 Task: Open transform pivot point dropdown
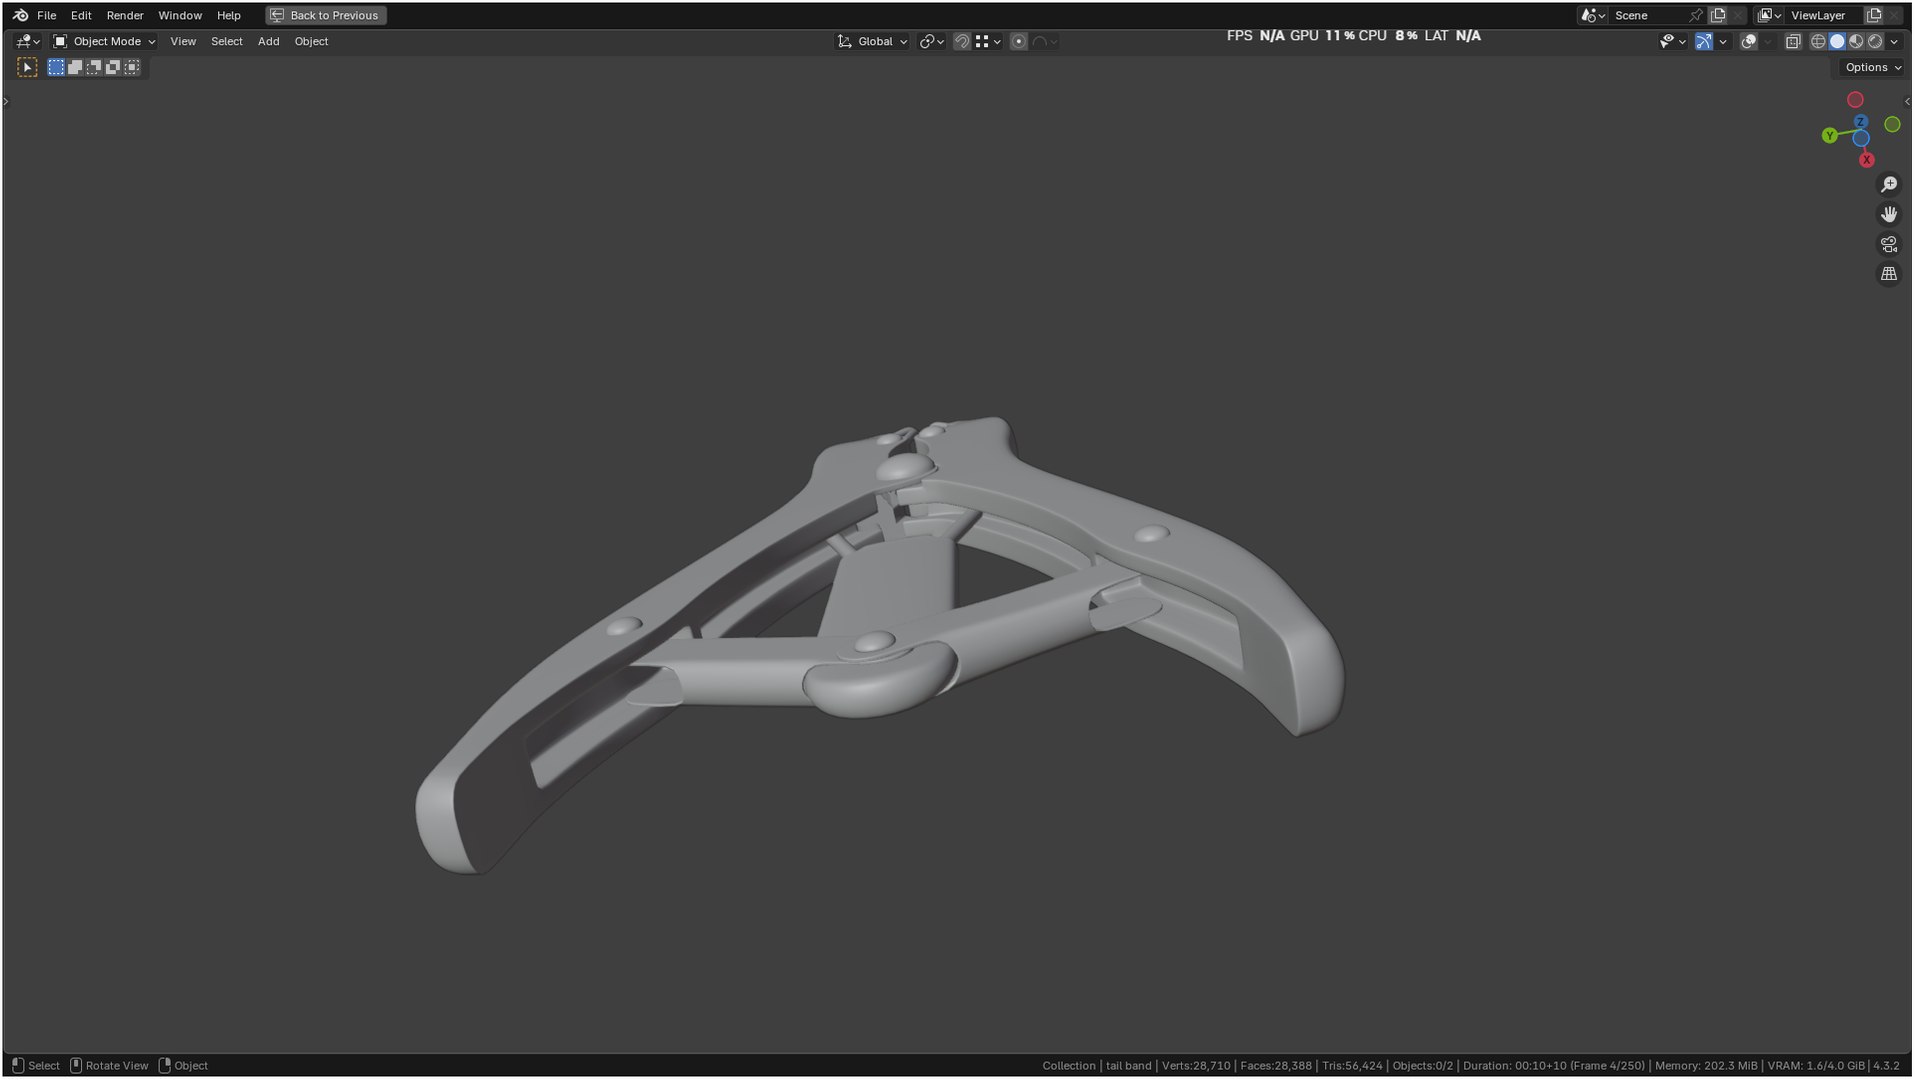pyautogui.click(x=931, y=41)
